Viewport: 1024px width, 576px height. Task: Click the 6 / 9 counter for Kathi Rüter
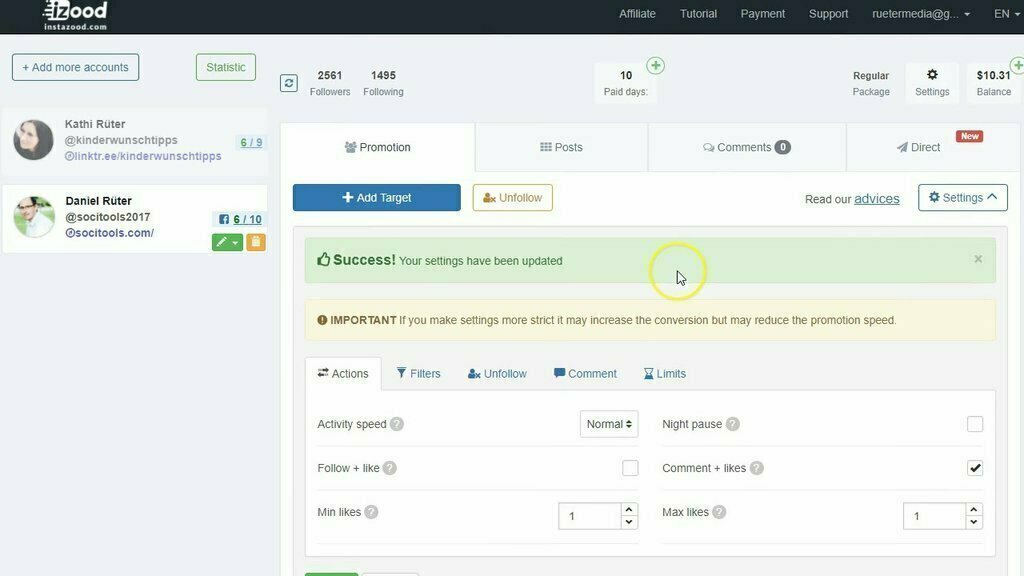[251, 142]
